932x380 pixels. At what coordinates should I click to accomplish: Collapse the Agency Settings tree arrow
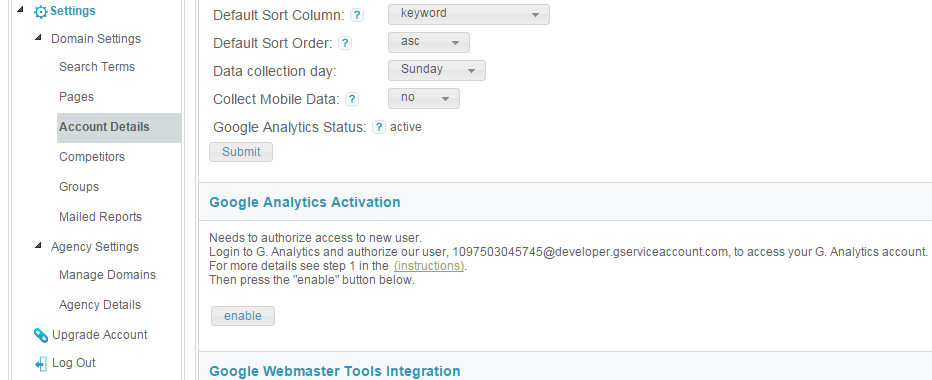[39, 245]
